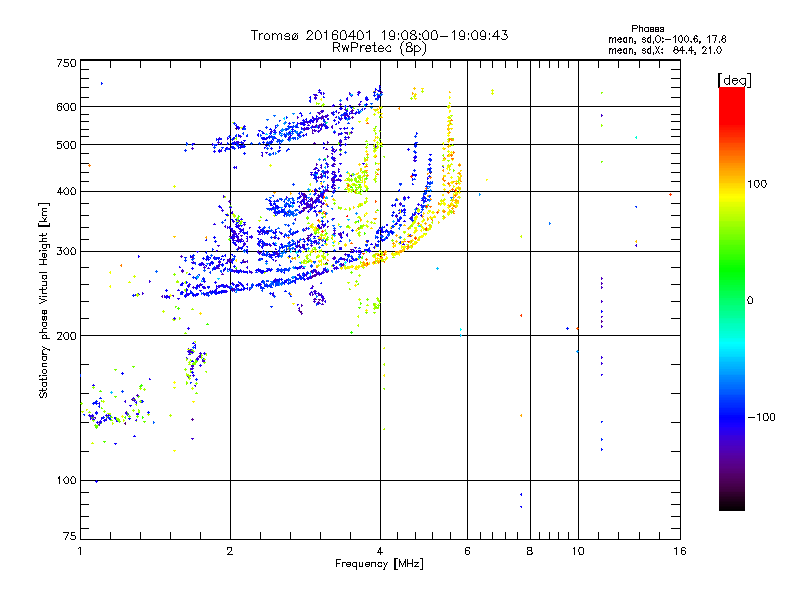Click the plot title 'Tromsø 20160401 19:08:00-19:09:43'

(379, 35)
